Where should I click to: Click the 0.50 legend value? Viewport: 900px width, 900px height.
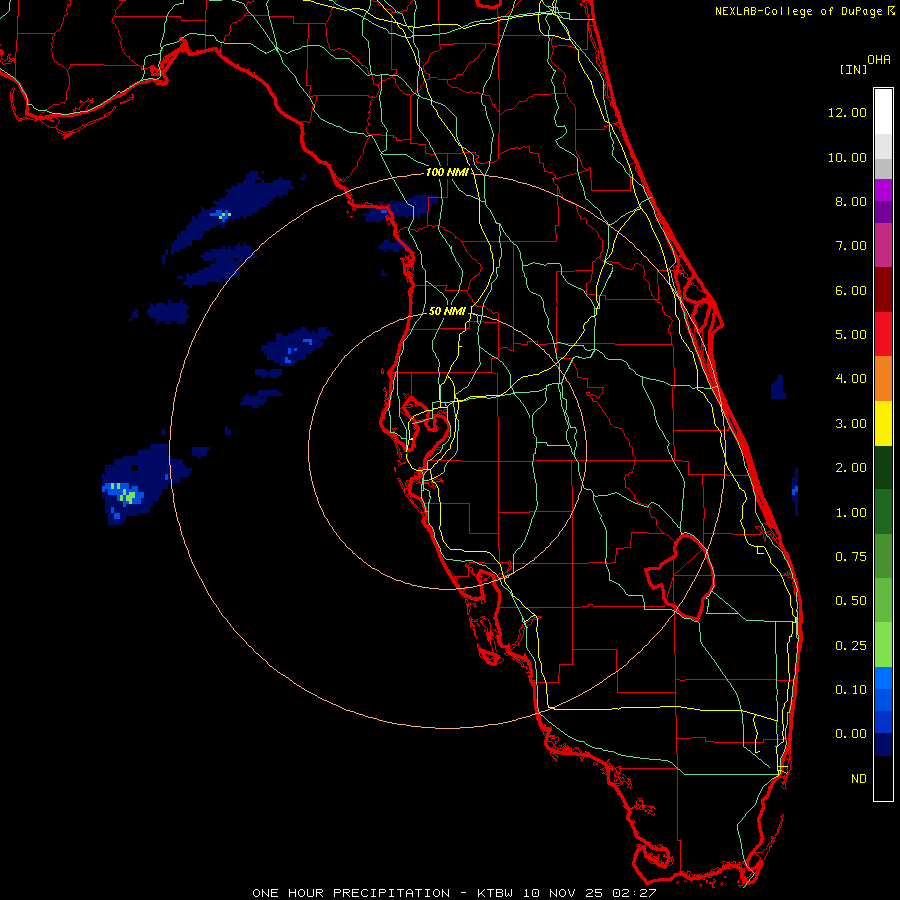tap(851, 601)
